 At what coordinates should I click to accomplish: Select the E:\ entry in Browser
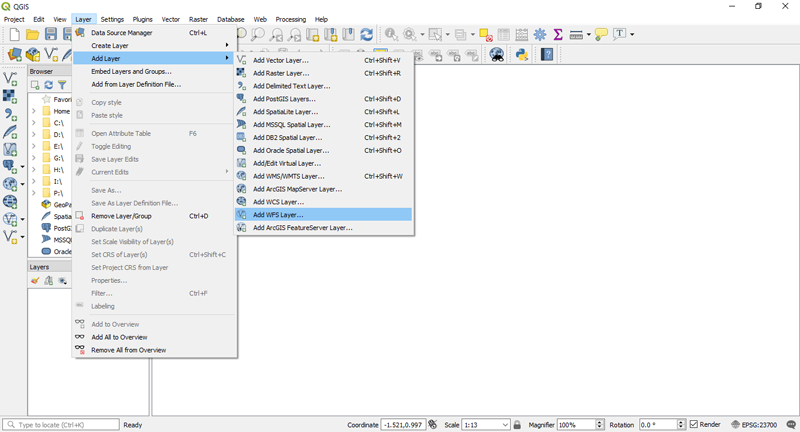[x=58, y=146]
